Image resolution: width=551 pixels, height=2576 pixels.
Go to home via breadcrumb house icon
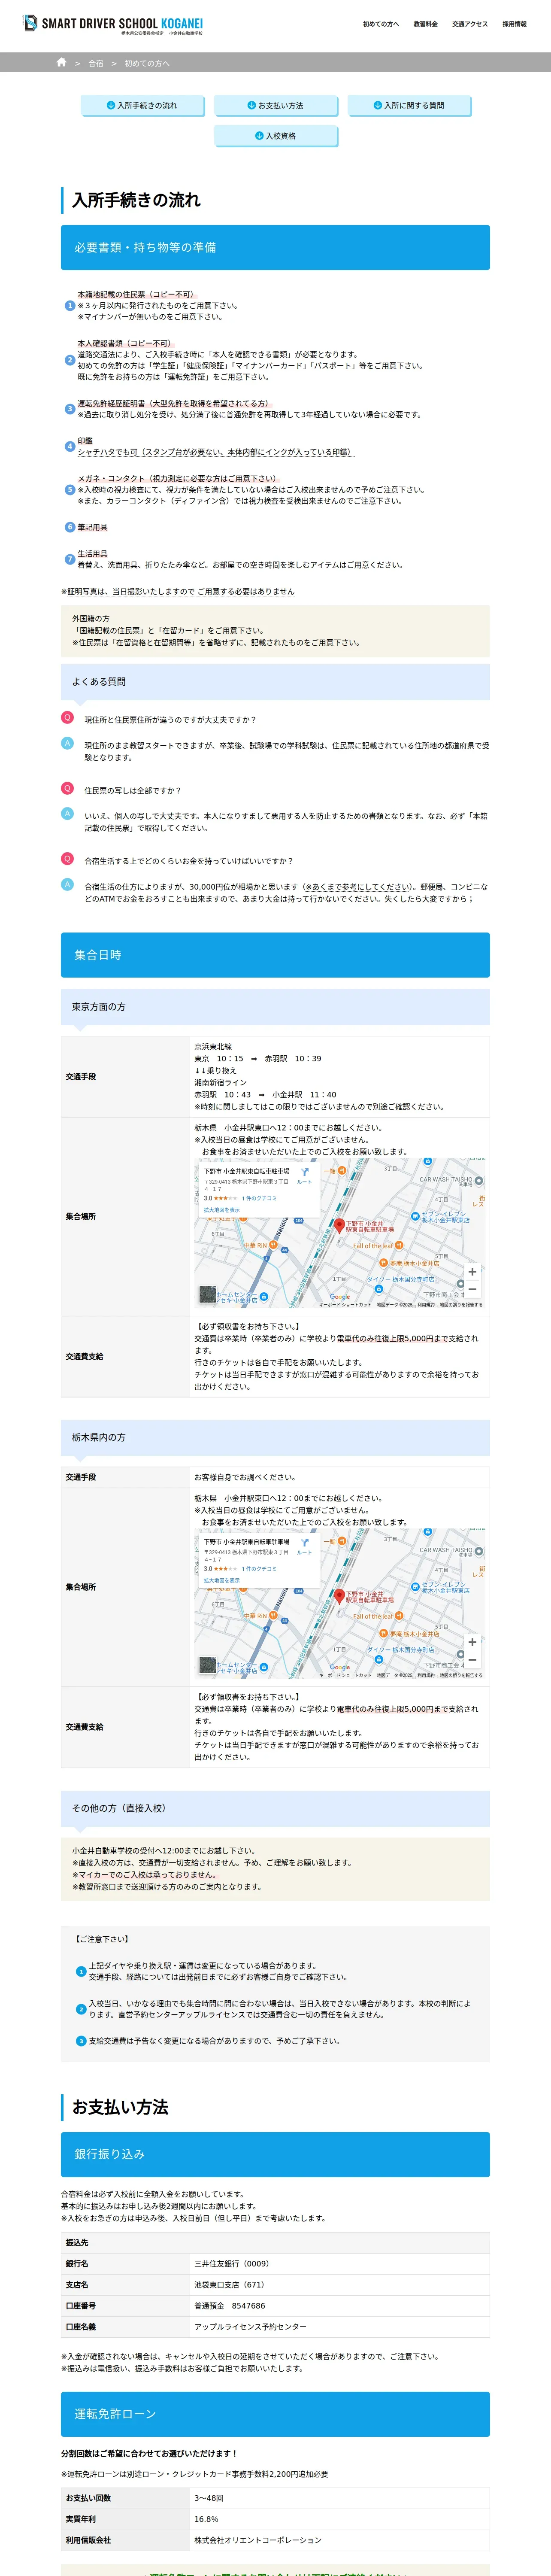click(x=61, y=62)
